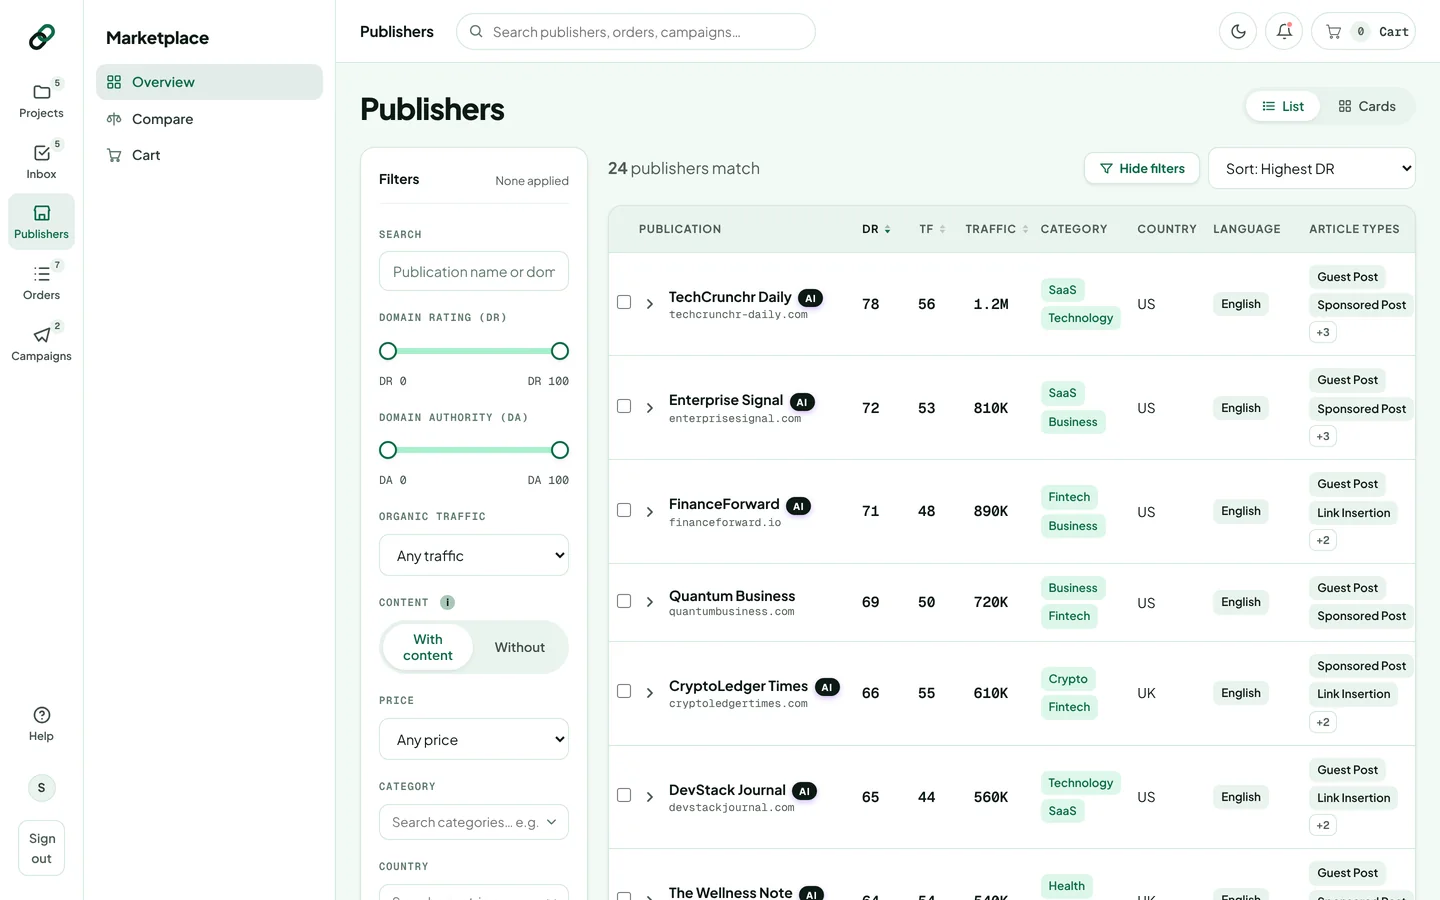
Task: Expand the Enterprise Signal row
Action: click(x=650, y=408)
